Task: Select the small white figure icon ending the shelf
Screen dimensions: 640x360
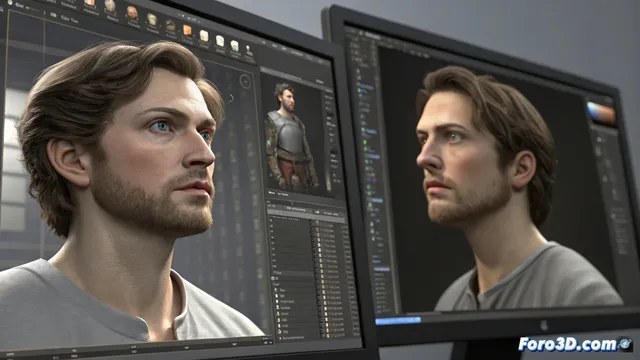Action: [249, 51]
